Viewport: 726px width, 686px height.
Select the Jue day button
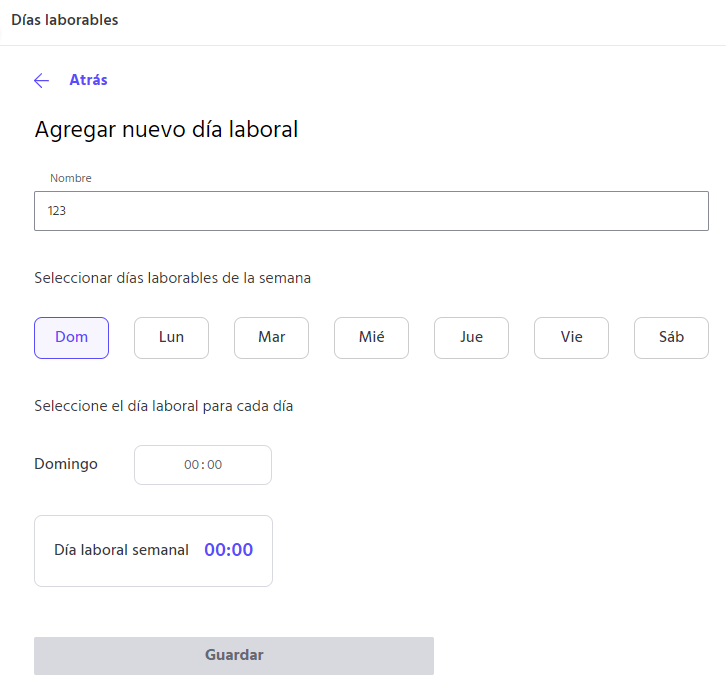[x=471, y=338]
